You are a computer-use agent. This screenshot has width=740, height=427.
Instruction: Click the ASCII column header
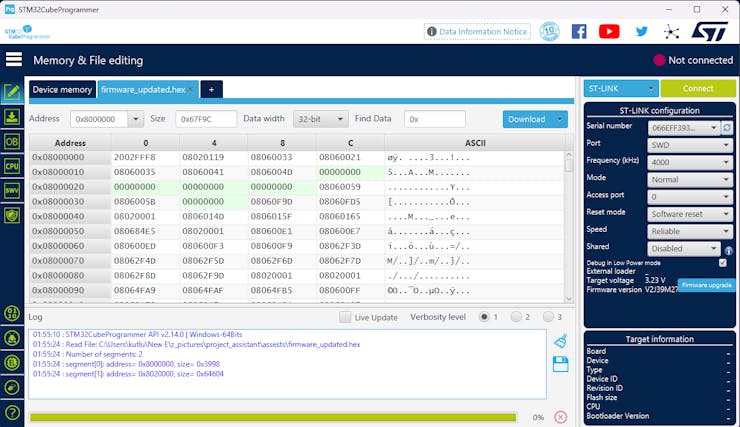click(x=475, y=142)
